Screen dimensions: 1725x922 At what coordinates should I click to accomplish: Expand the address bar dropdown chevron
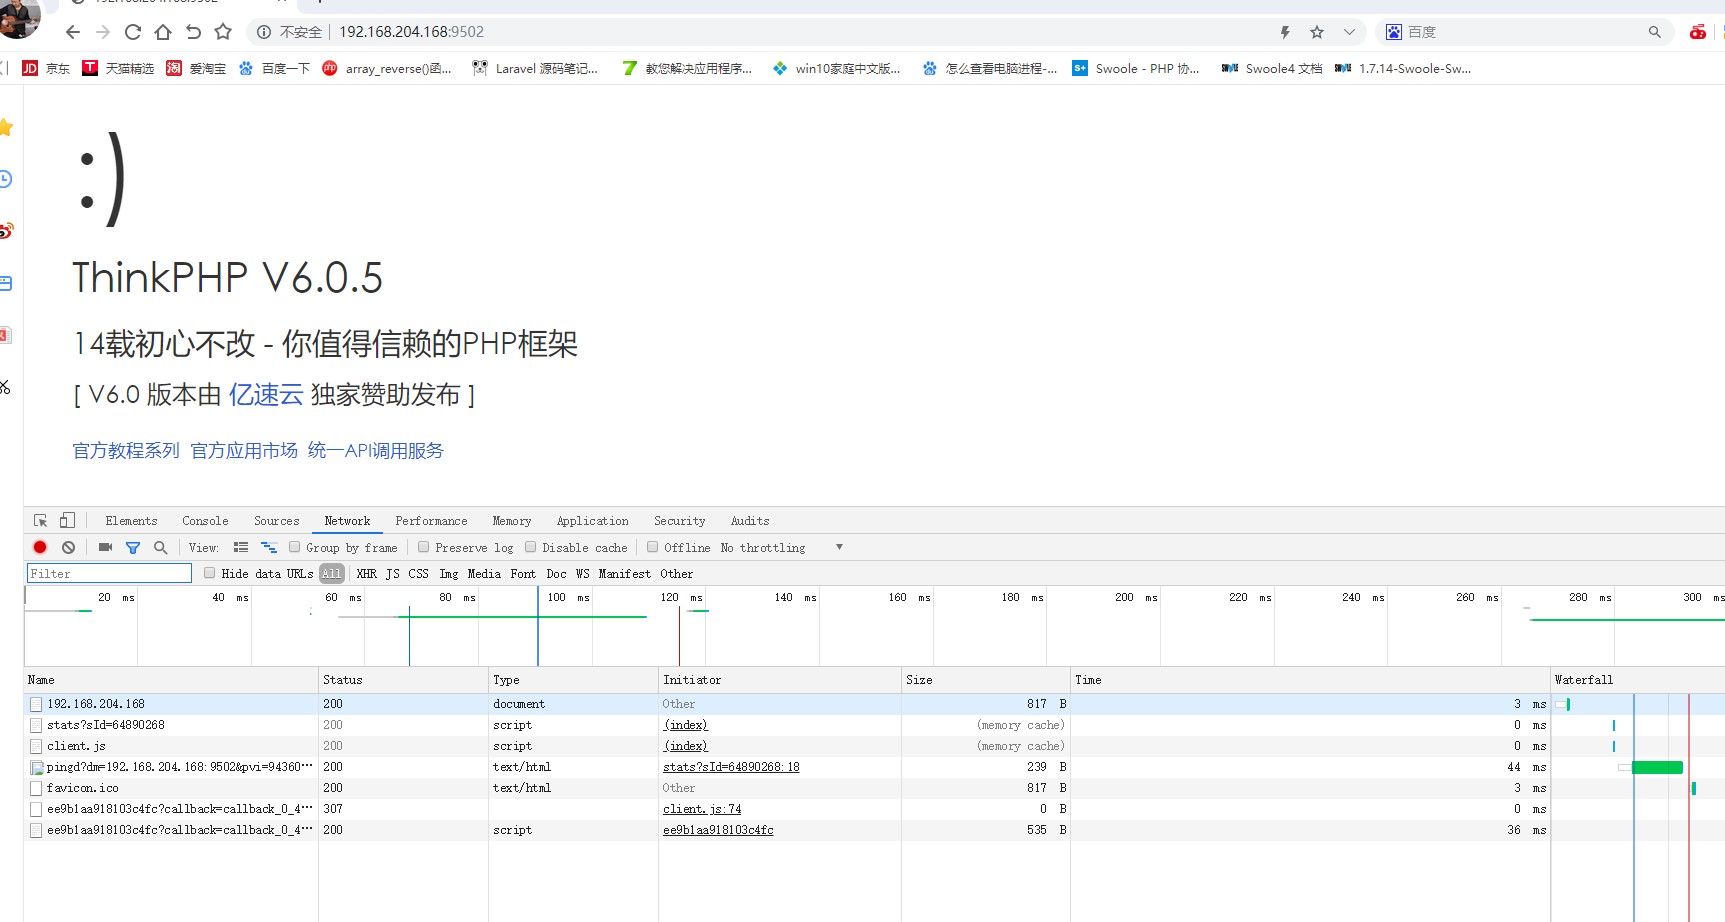[1349, 32]
